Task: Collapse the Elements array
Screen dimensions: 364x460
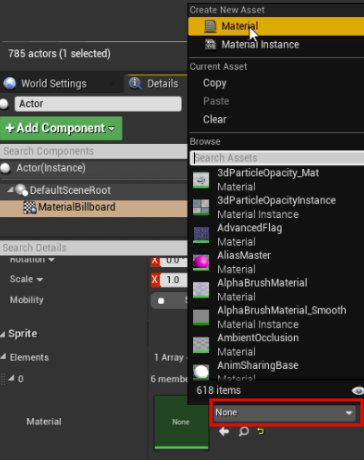Action: [x=3, y=357]
